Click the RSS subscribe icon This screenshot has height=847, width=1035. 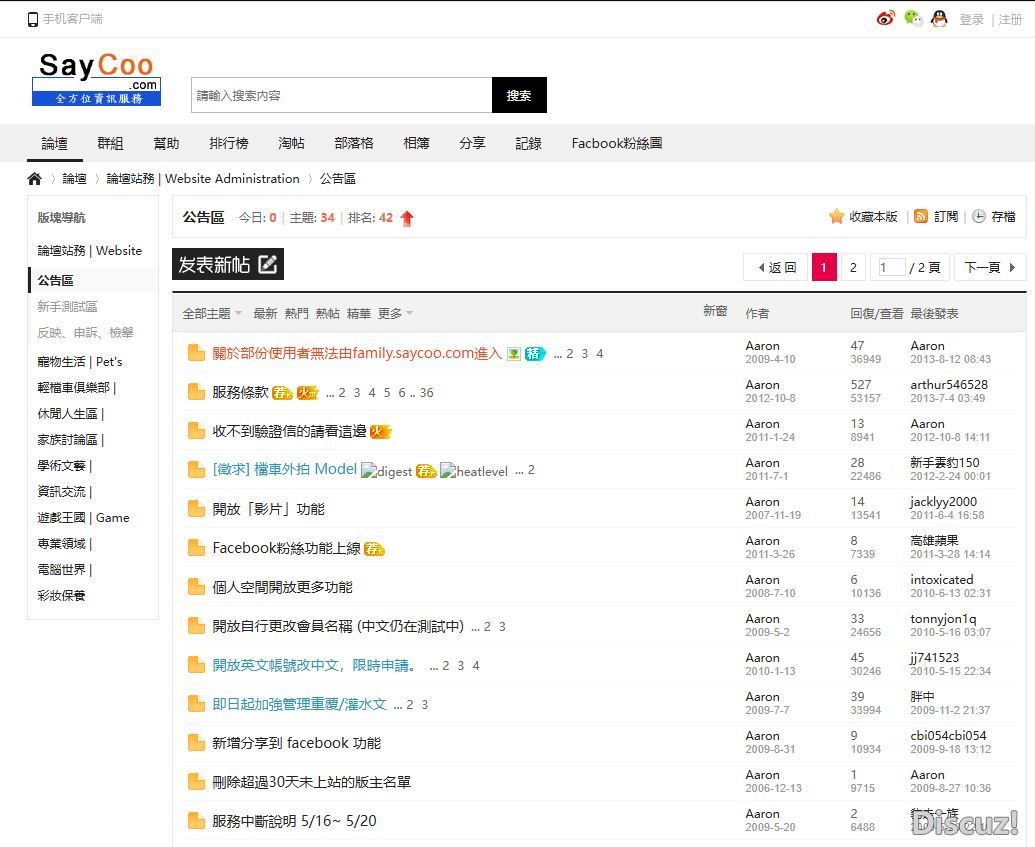(921, 216)
